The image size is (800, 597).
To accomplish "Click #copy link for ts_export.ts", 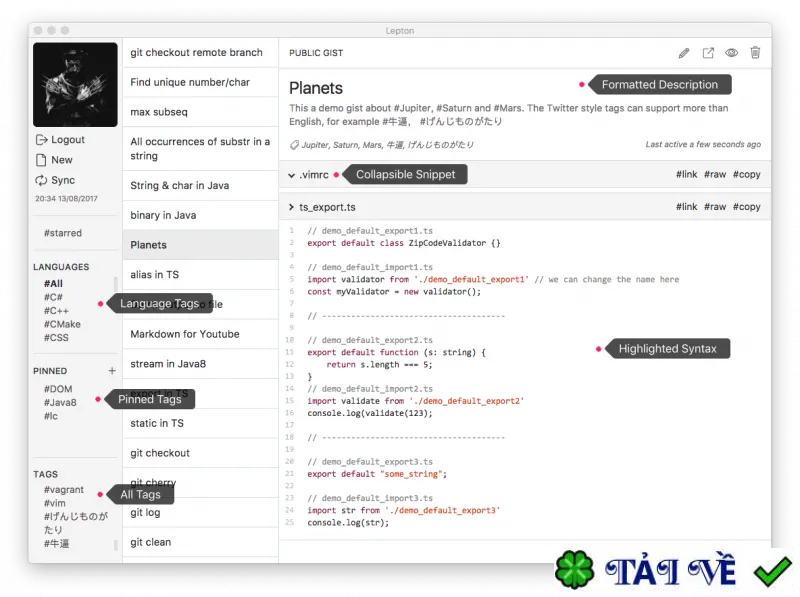I will point(746,207).
